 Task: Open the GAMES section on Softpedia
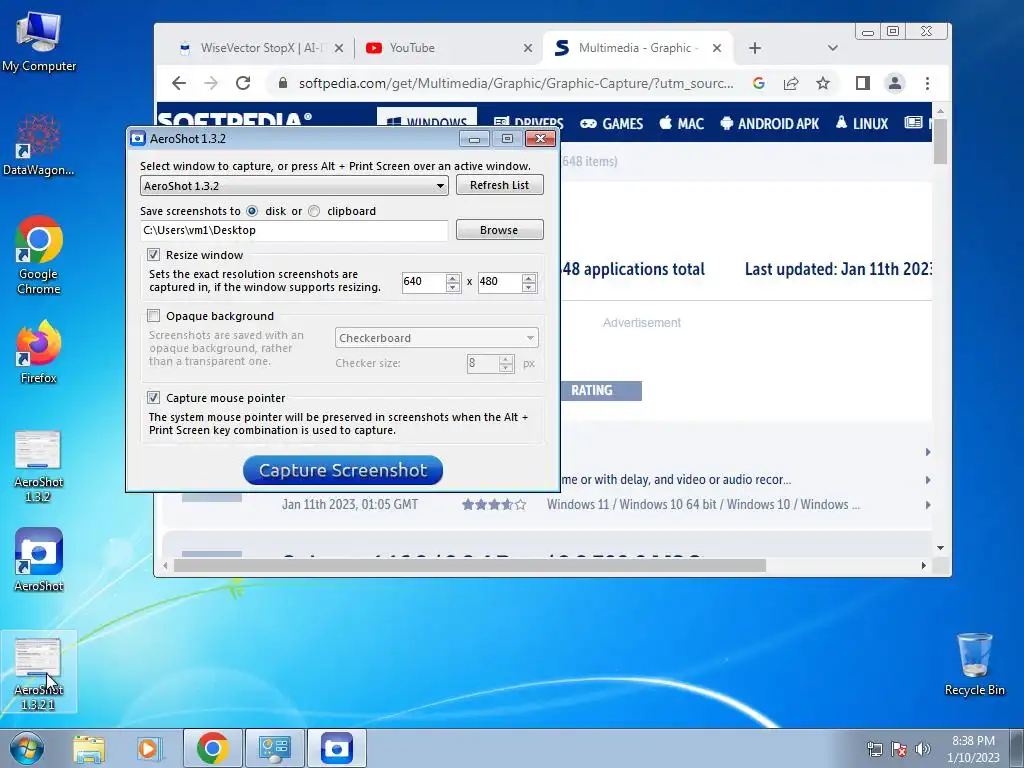pyautogui.click(x=612, y=123)
